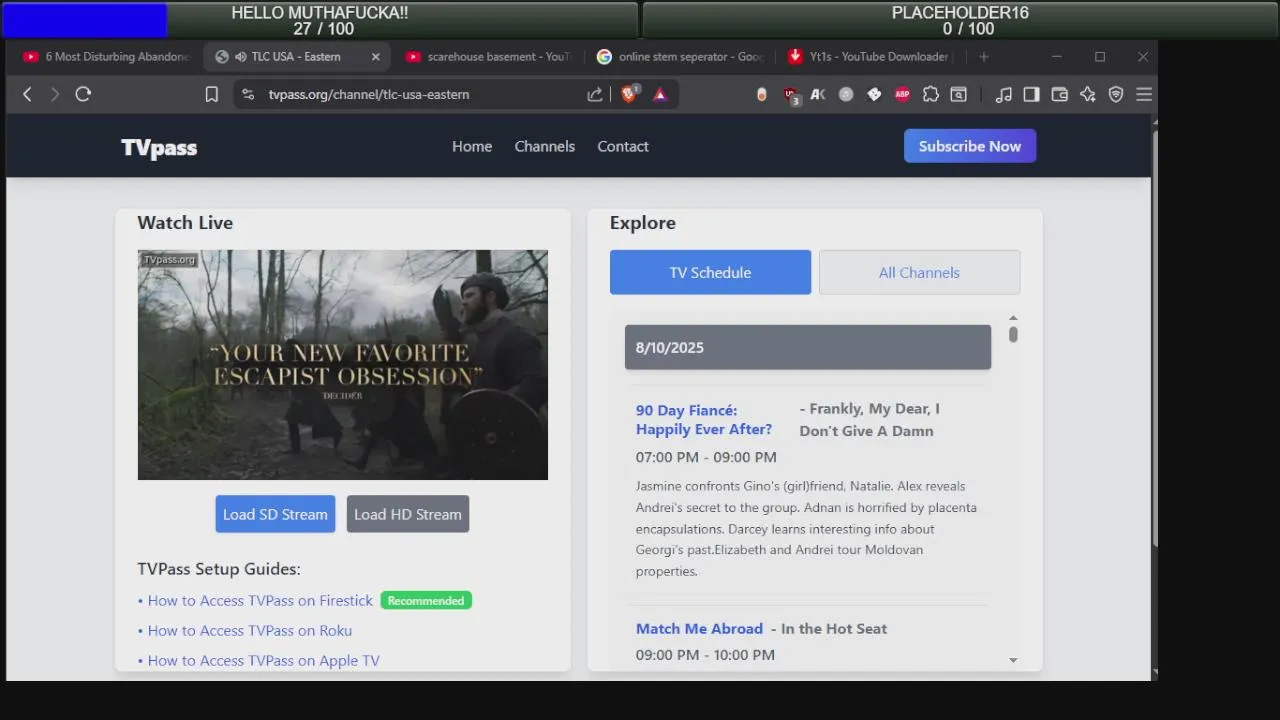This screenshot has height=720, width=1280.
Task: Click the schedule list scrollbar thumb
Action: (x=1013, y=334)
